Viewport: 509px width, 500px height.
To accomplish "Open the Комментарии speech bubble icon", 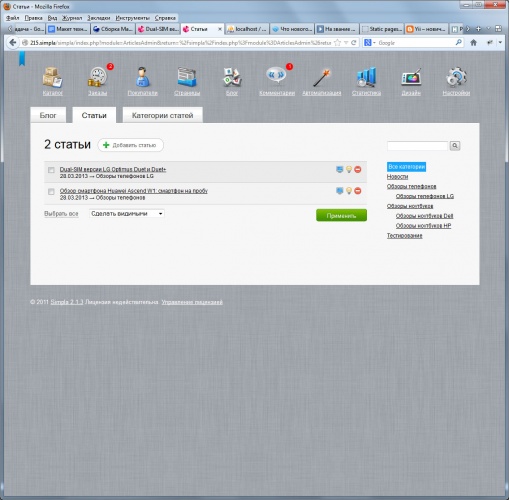I will pyautogui.click(x=276, y=76).
